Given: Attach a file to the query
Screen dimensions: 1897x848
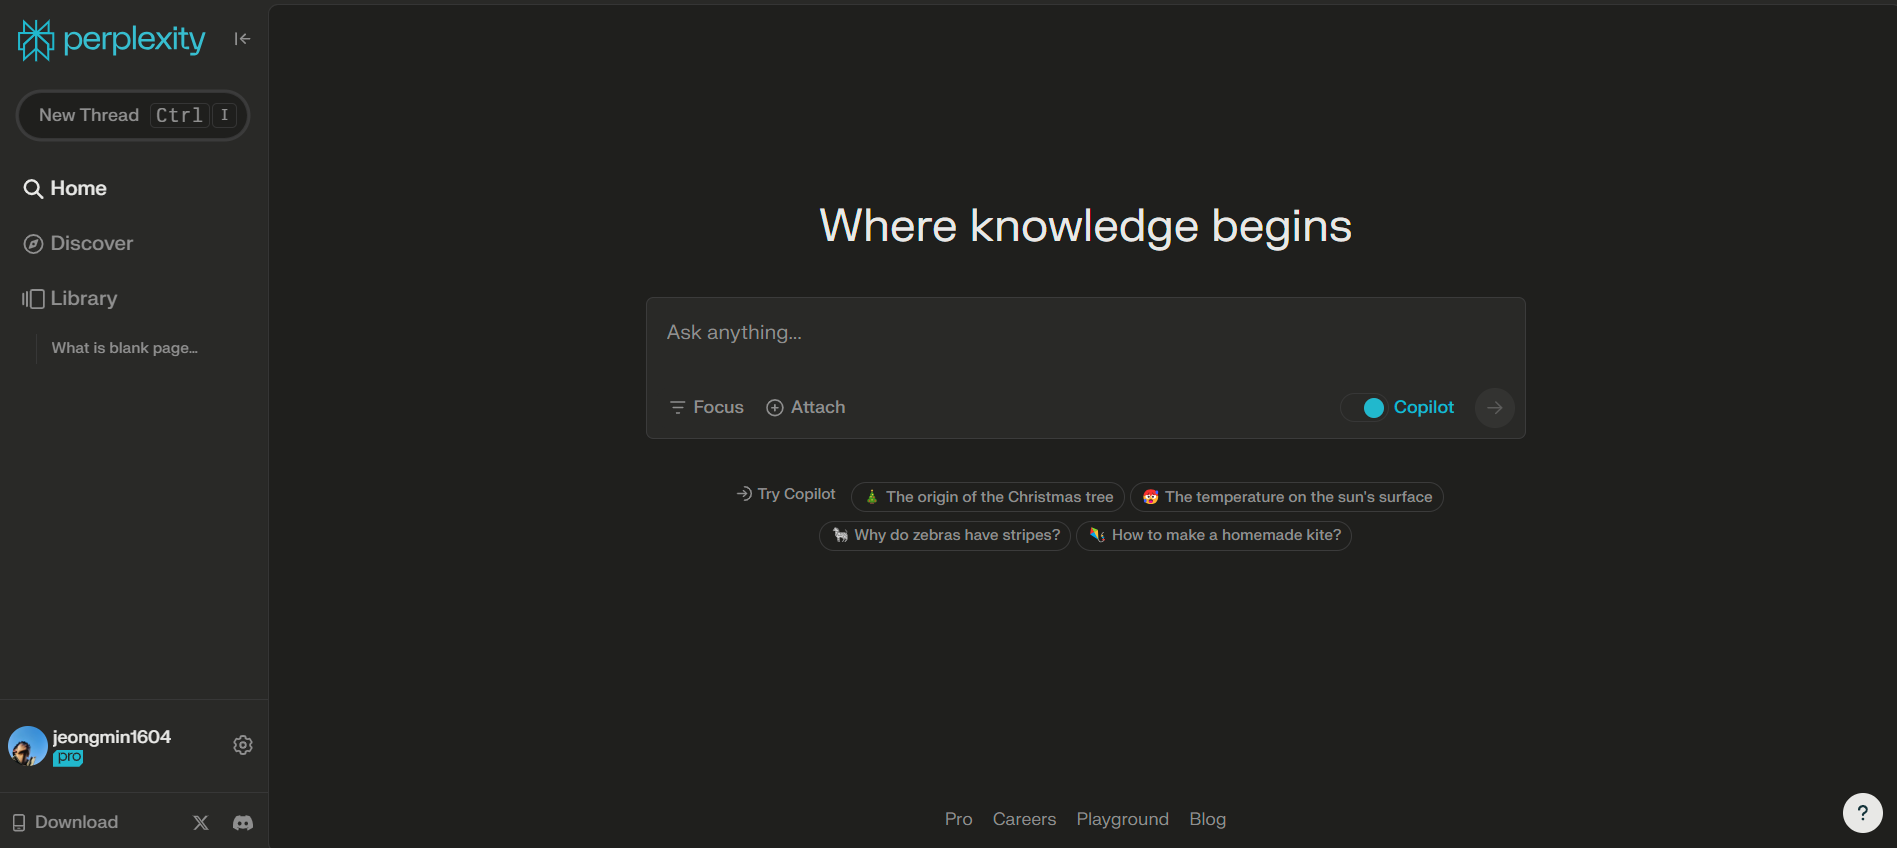Looking at the screenshot, I should tap(806, 407).
